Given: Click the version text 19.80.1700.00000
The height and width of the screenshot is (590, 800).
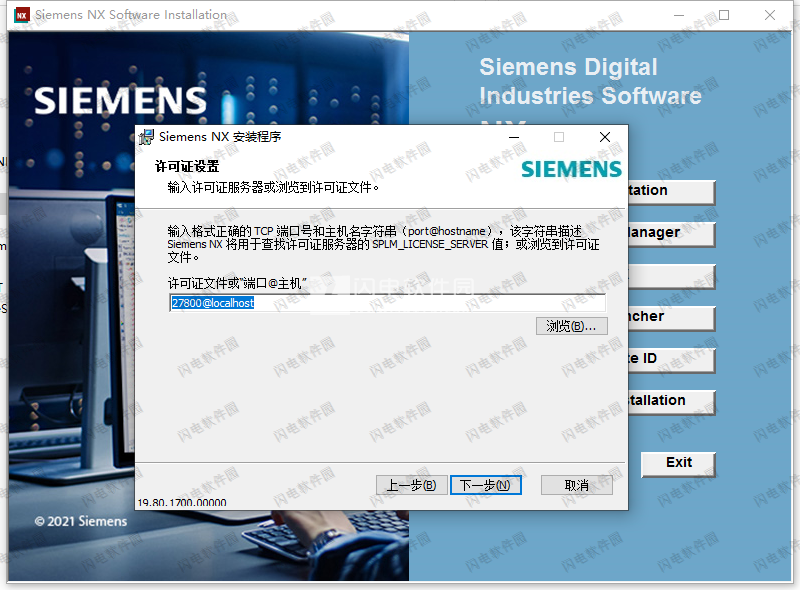Looking at the screenshot, I should tap(182, 503).
